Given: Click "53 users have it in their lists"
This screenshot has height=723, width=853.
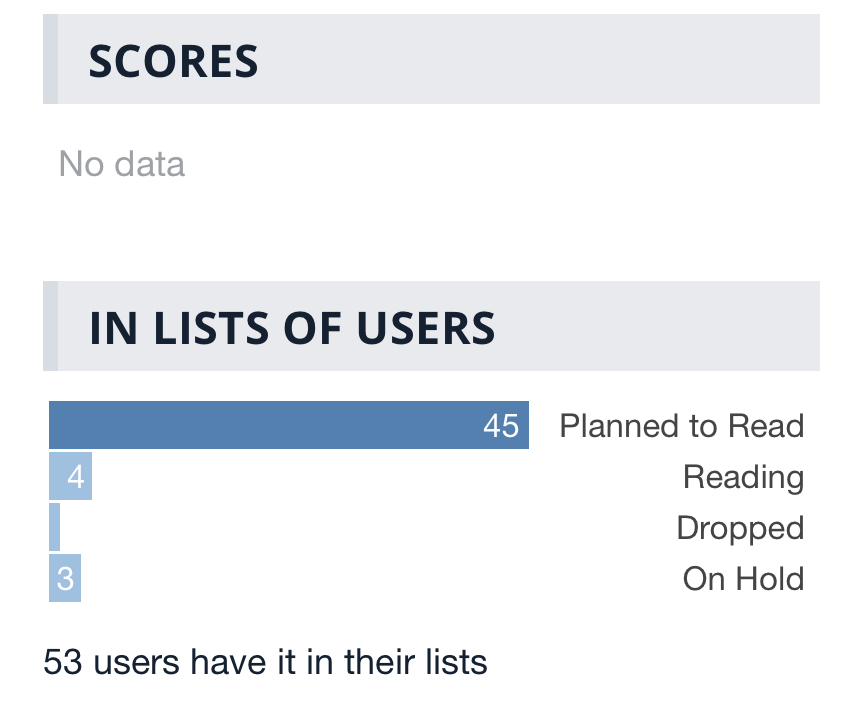Looking at the screenshot, I should click(x=265, y=661).
